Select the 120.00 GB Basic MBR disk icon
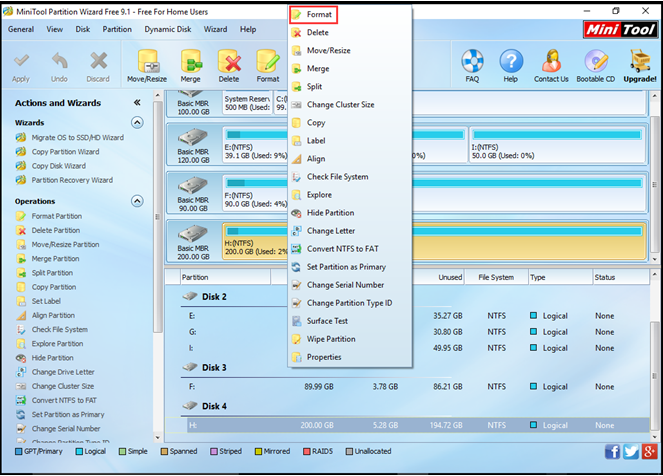This screenshot has height=476, width=663. (193, 138)
